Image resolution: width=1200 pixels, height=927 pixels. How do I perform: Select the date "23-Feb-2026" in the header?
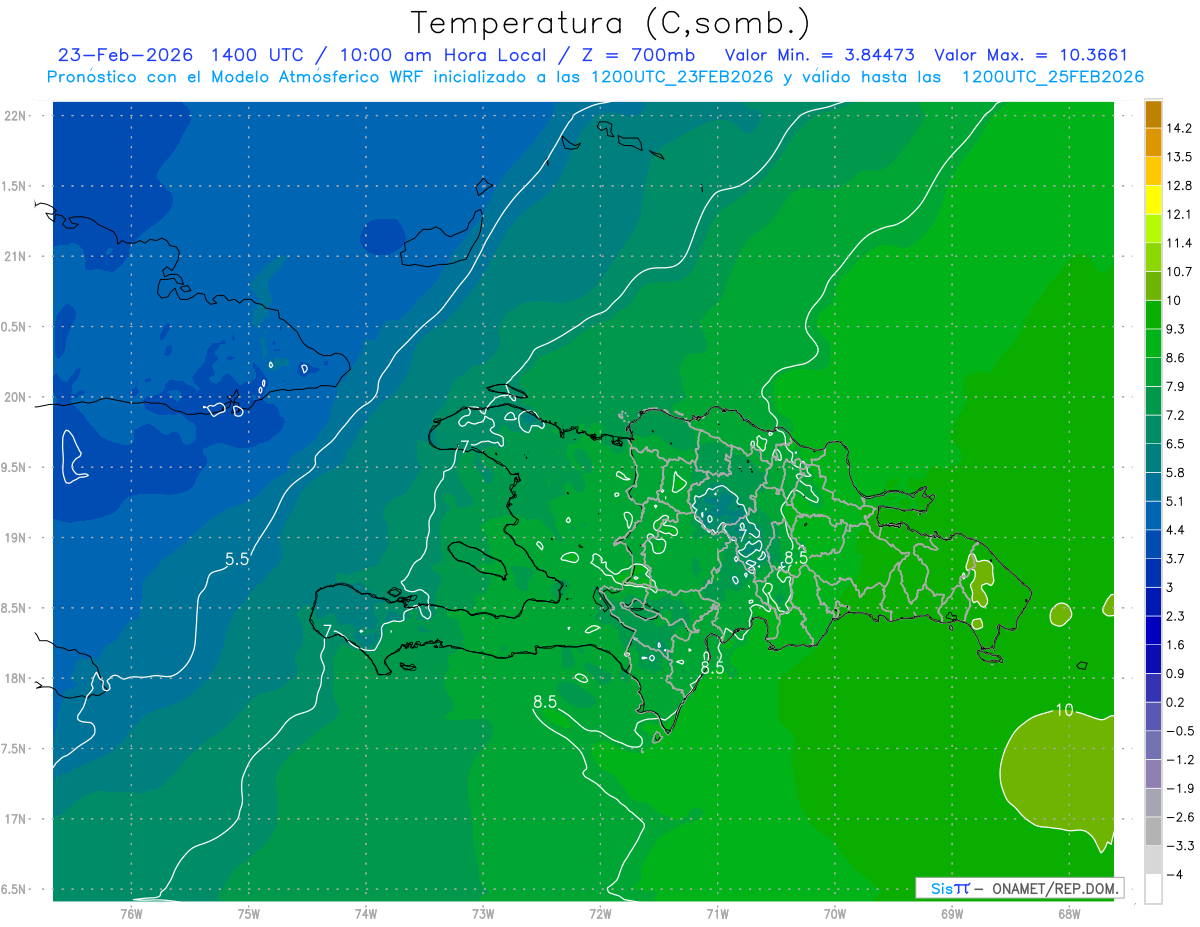[x=124, y=55]
